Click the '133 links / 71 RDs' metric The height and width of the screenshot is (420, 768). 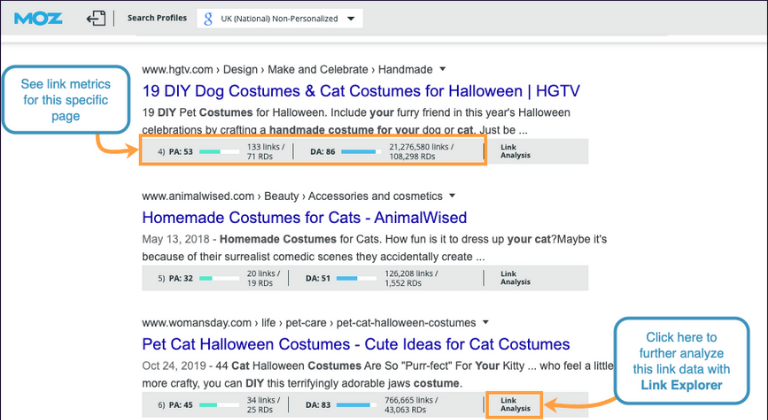(265, 151)
